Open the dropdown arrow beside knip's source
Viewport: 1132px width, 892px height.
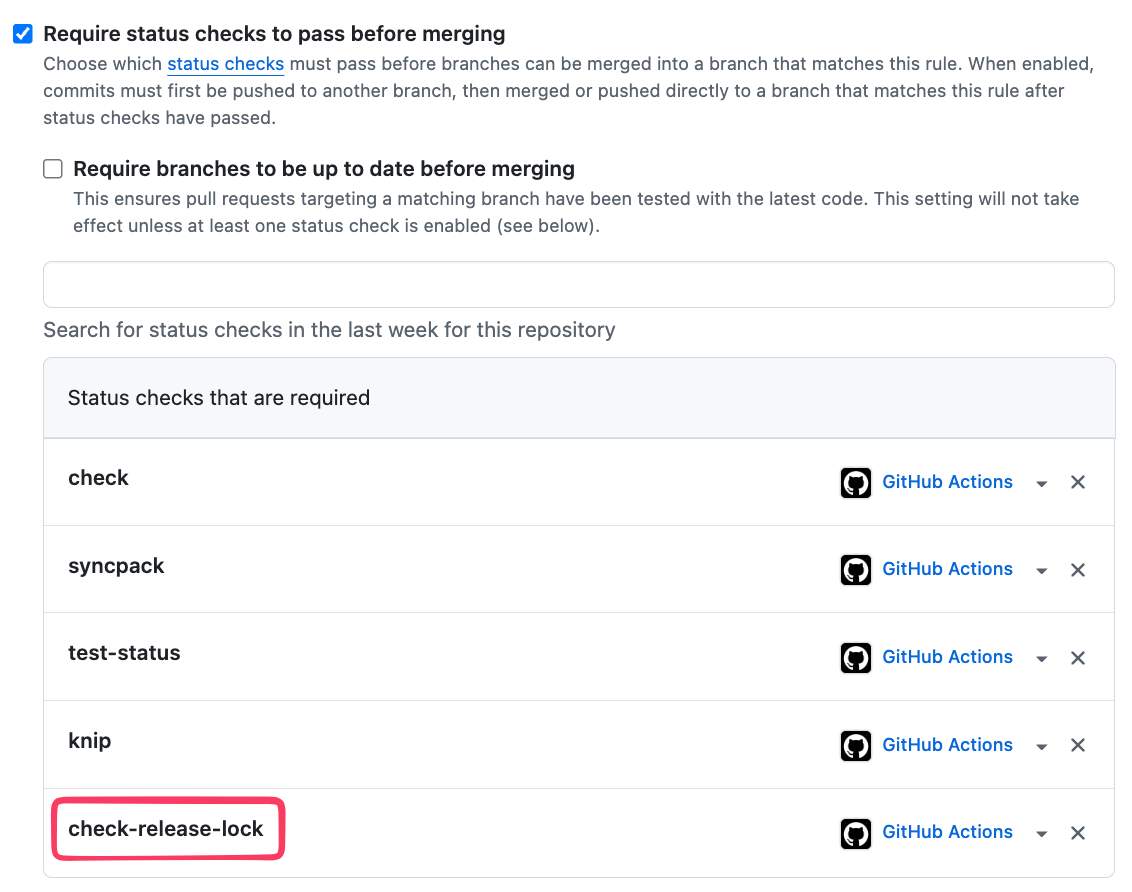pyautogui.click(x=1041, y=745)
